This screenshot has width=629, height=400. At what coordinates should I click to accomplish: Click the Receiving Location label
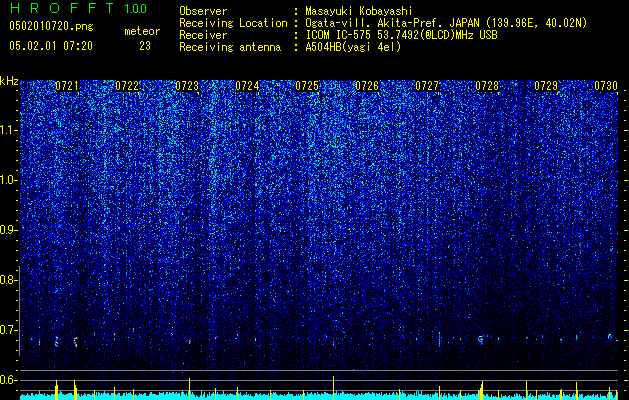[x=233, y=23]
